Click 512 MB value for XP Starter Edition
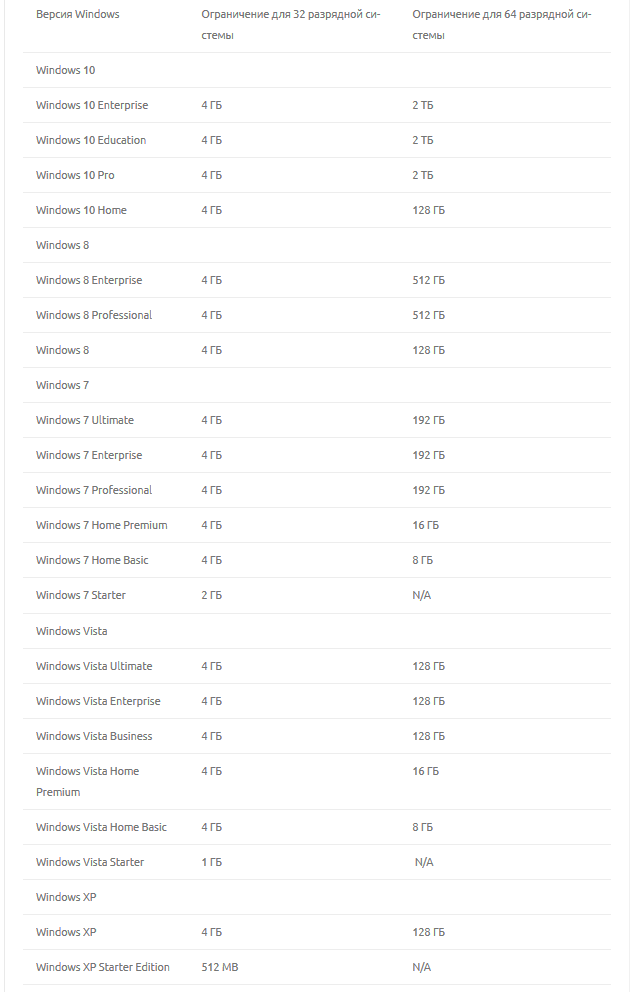Screen dimensions: 634x992 219,967
